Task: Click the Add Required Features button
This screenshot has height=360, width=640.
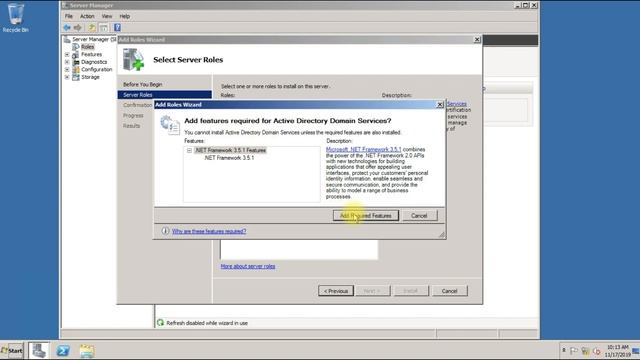Action: [x=366, y=216]
